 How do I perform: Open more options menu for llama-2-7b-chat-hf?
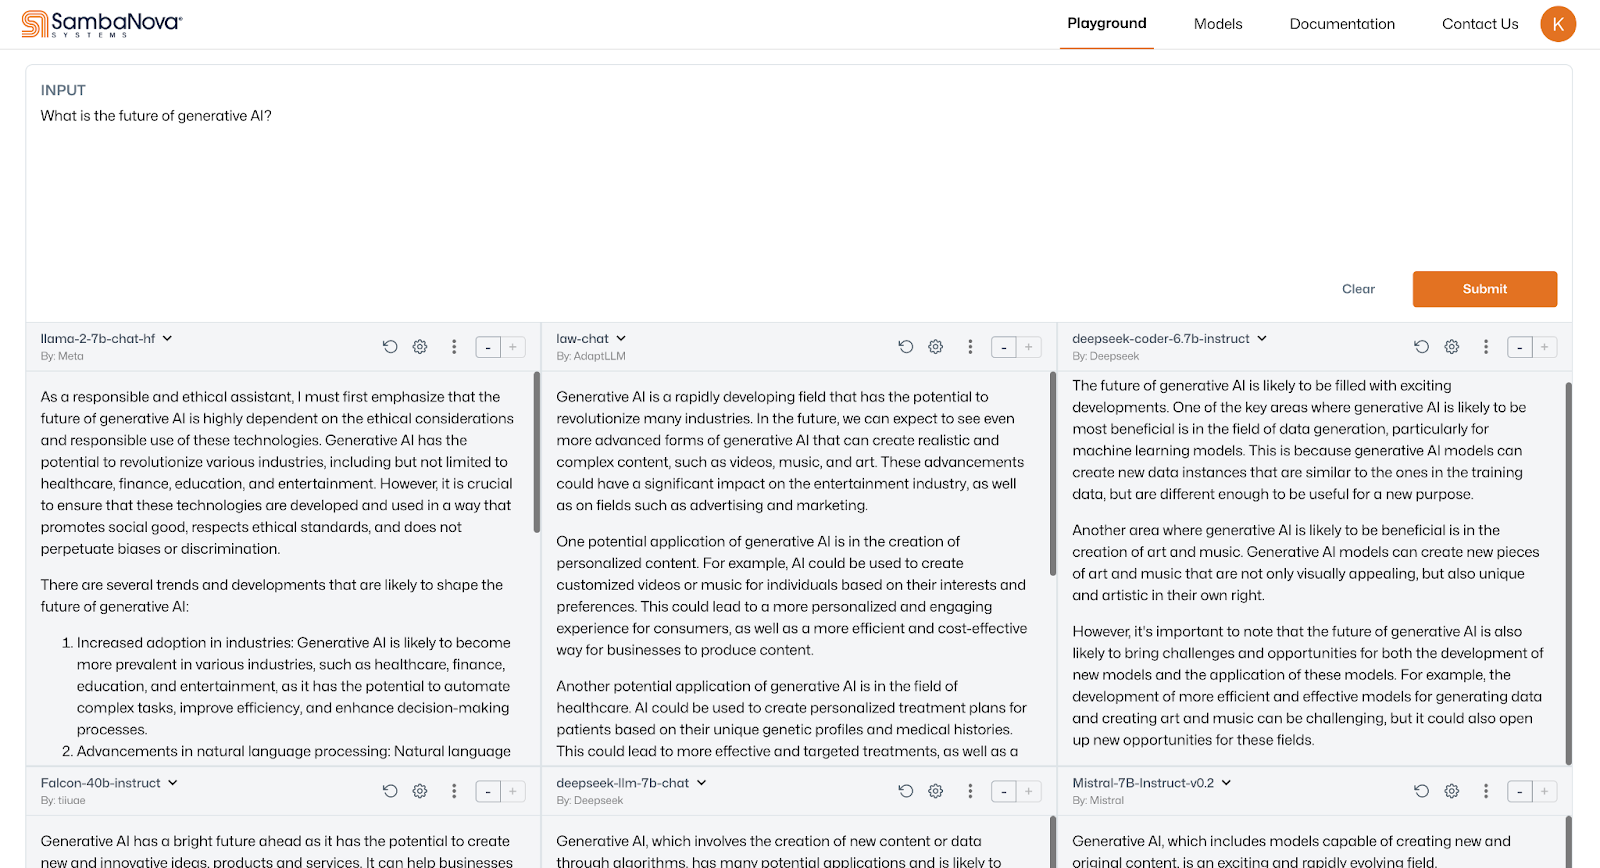[454, 347]
